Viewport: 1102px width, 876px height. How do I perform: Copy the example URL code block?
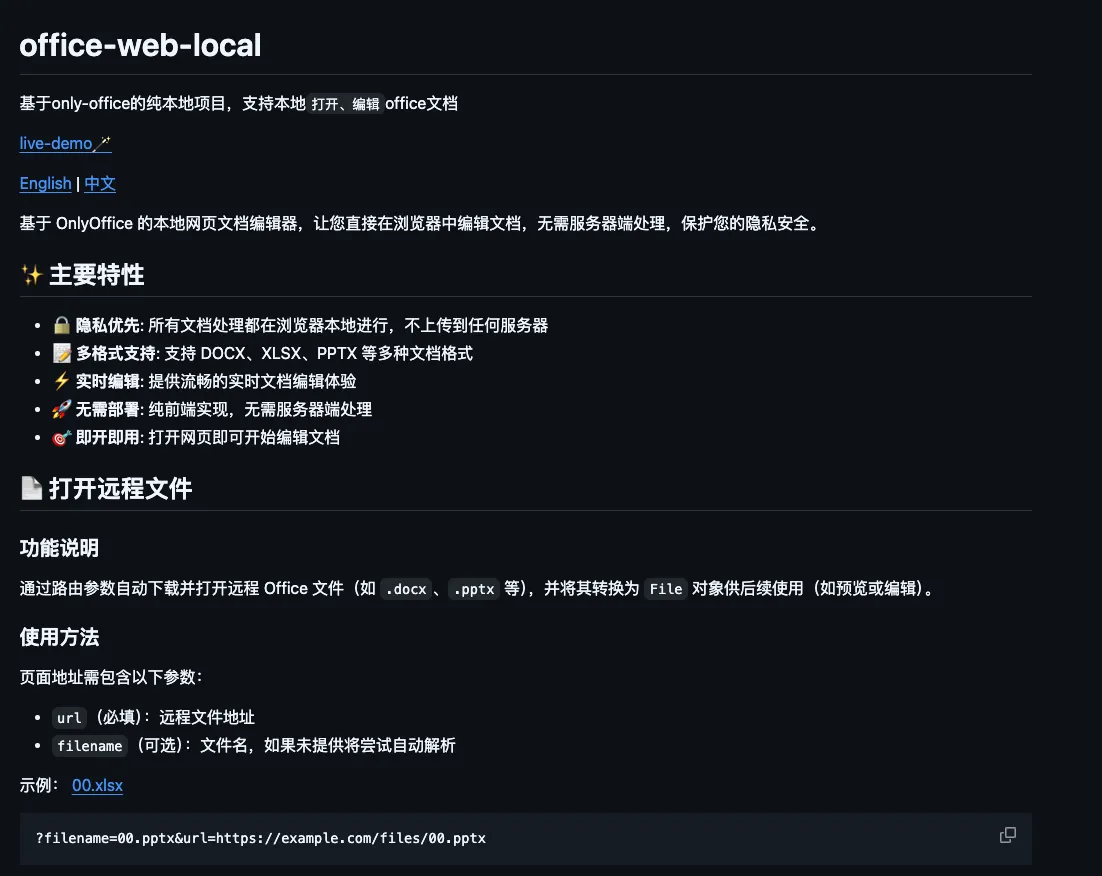click(1008, 835)
